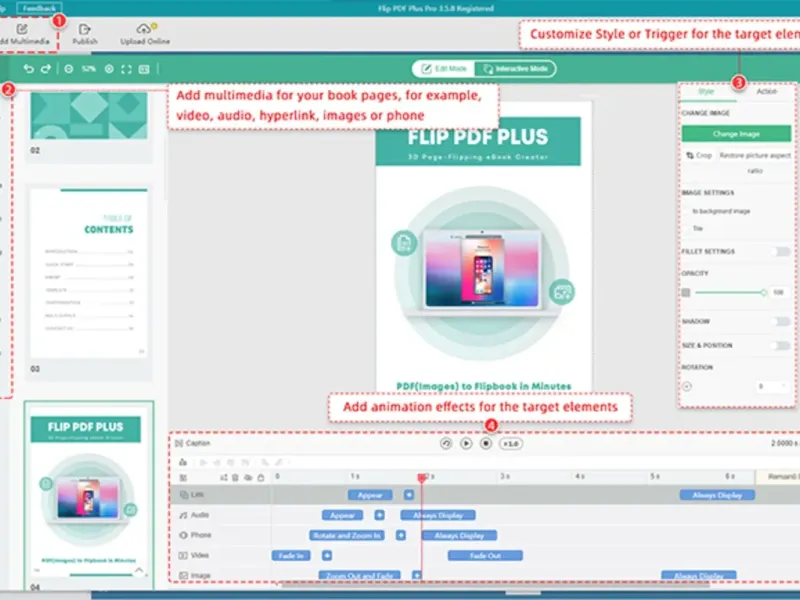Click the Appear animation block on Link row
The width and height of the screenshot is (800, 600).
[x=370, y=495]
